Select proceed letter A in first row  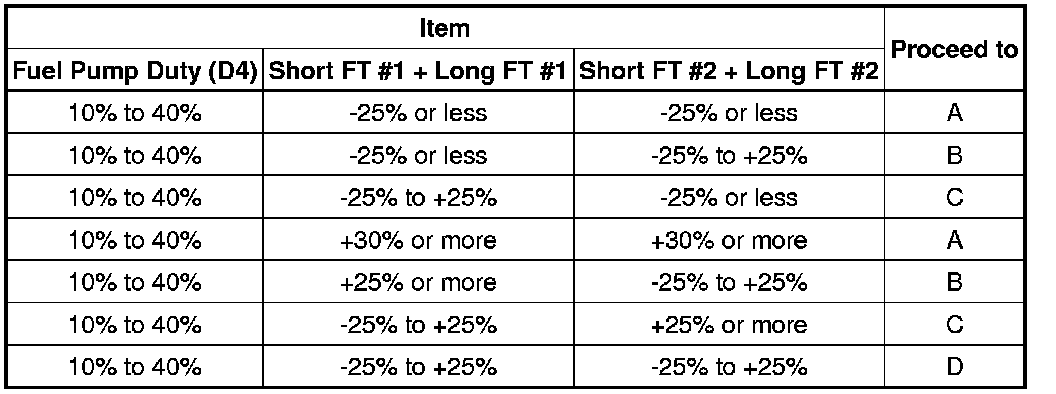point(954,112)
